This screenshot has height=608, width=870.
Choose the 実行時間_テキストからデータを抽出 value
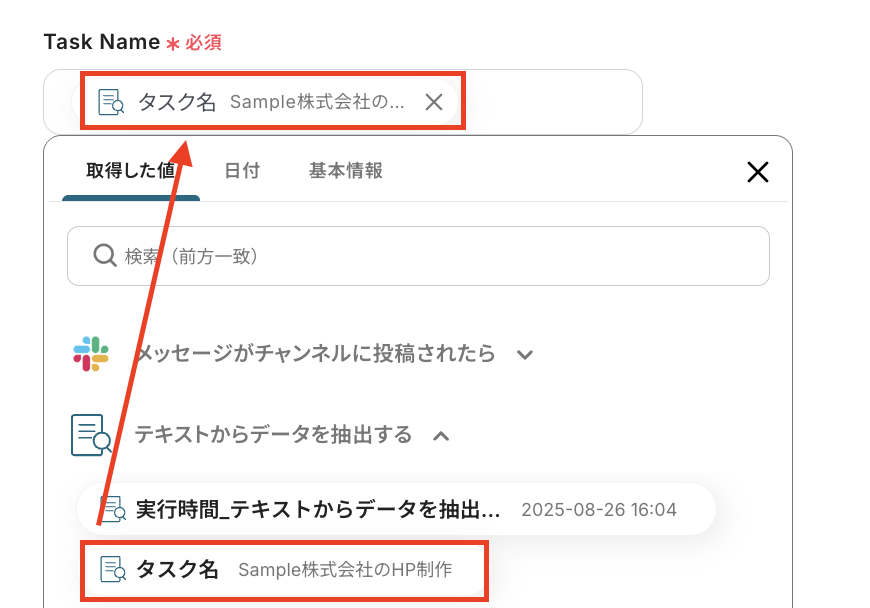(318, 509)
